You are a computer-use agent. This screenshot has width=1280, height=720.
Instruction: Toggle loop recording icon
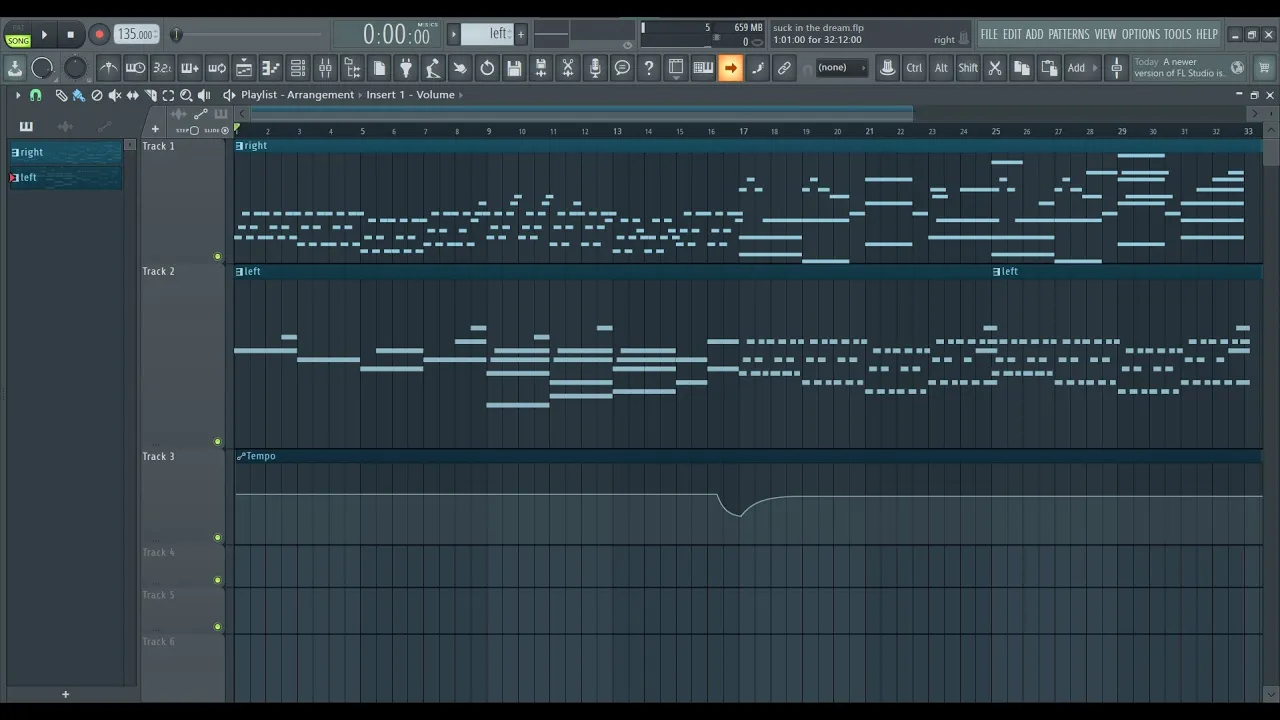[216, 68]
